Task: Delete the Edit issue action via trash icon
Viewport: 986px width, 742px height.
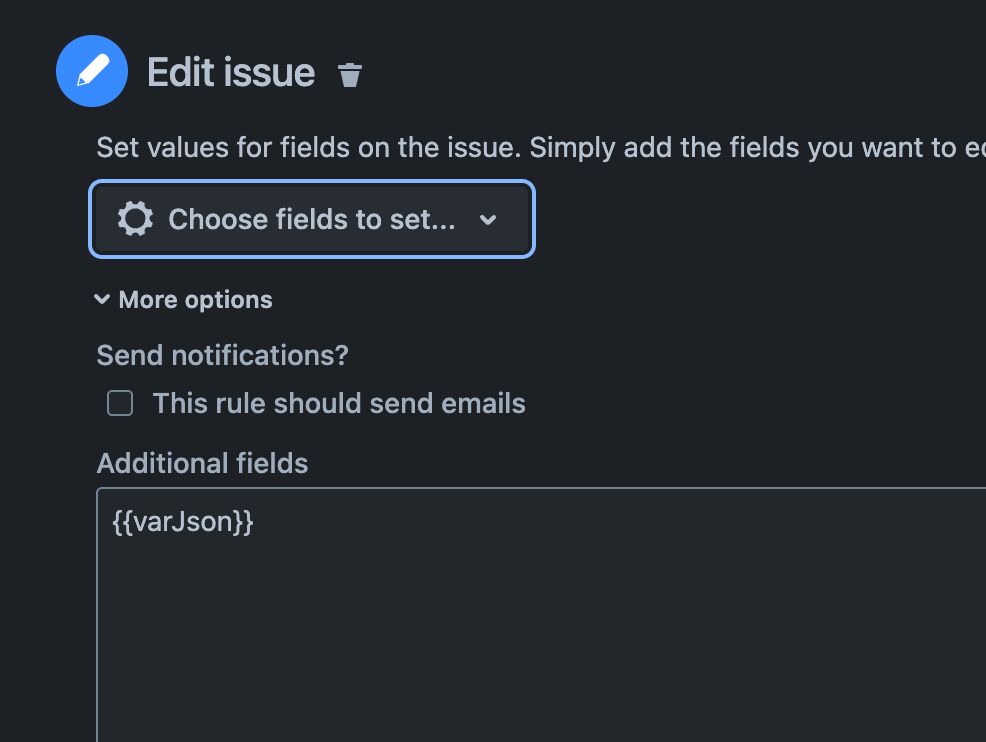Action: (x=350, y=75)
